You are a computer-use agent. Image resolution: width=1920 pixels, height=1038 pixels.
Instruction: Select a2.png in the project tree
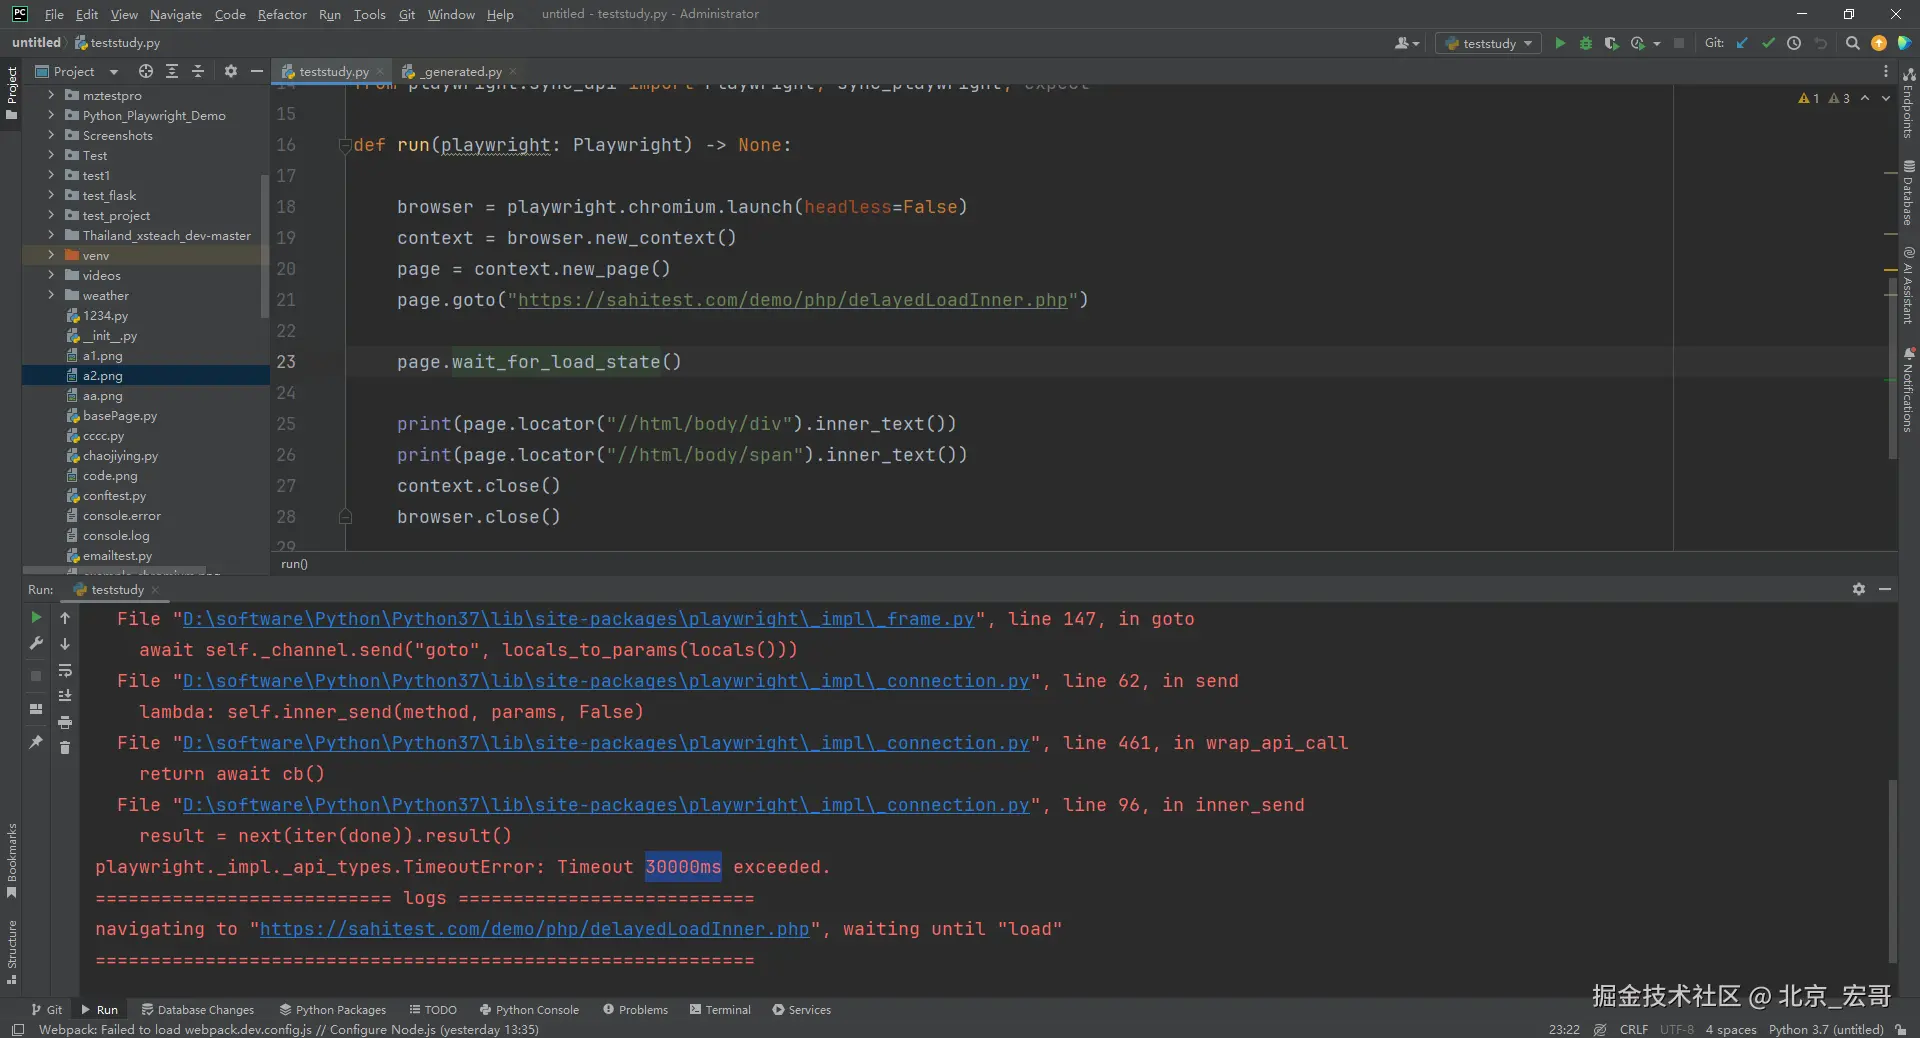pos(103,376)
